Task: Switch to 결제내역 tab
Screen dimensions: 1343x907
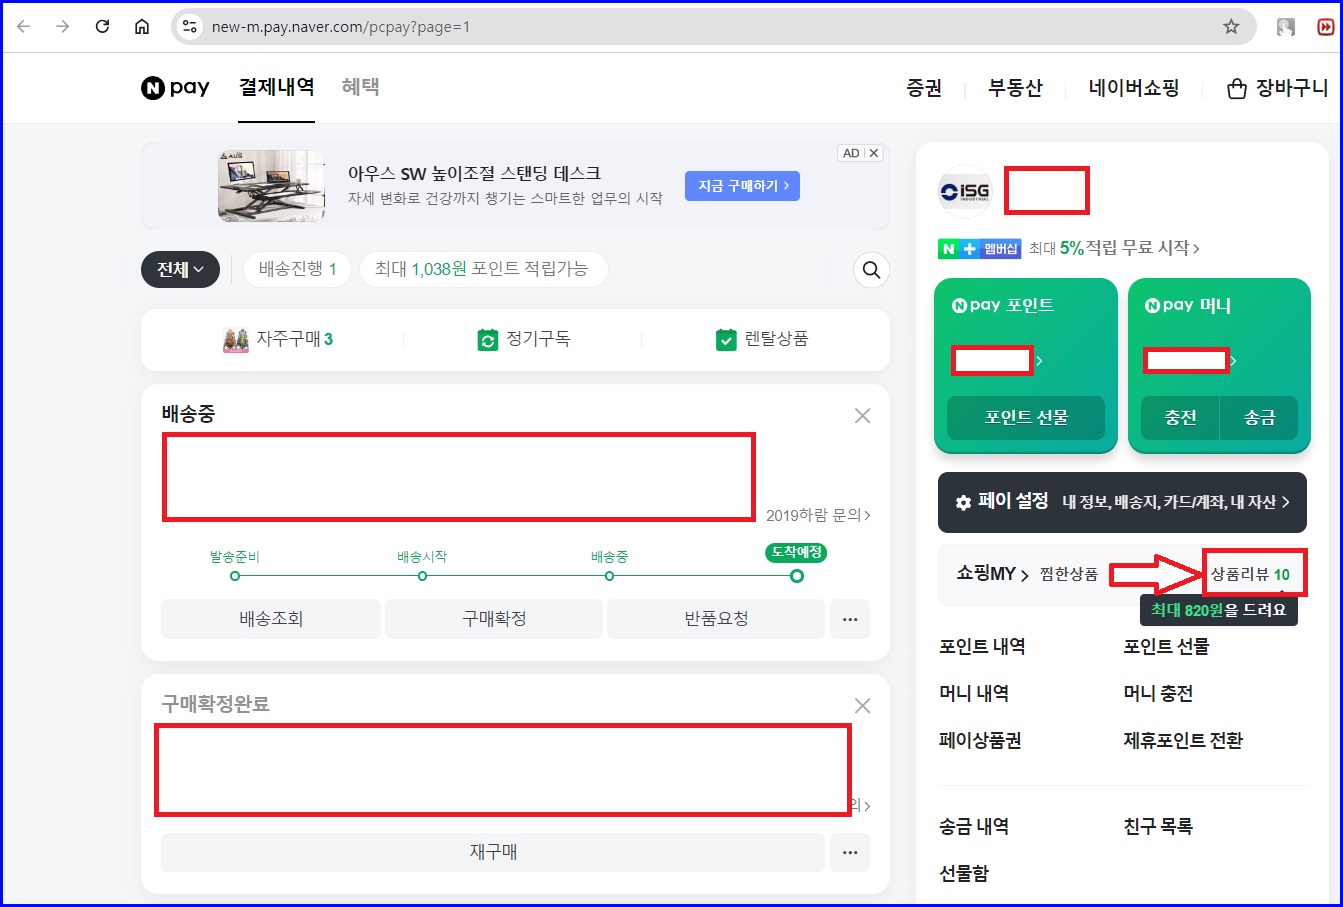Action: pyautogui.click(x=276, y=88)
